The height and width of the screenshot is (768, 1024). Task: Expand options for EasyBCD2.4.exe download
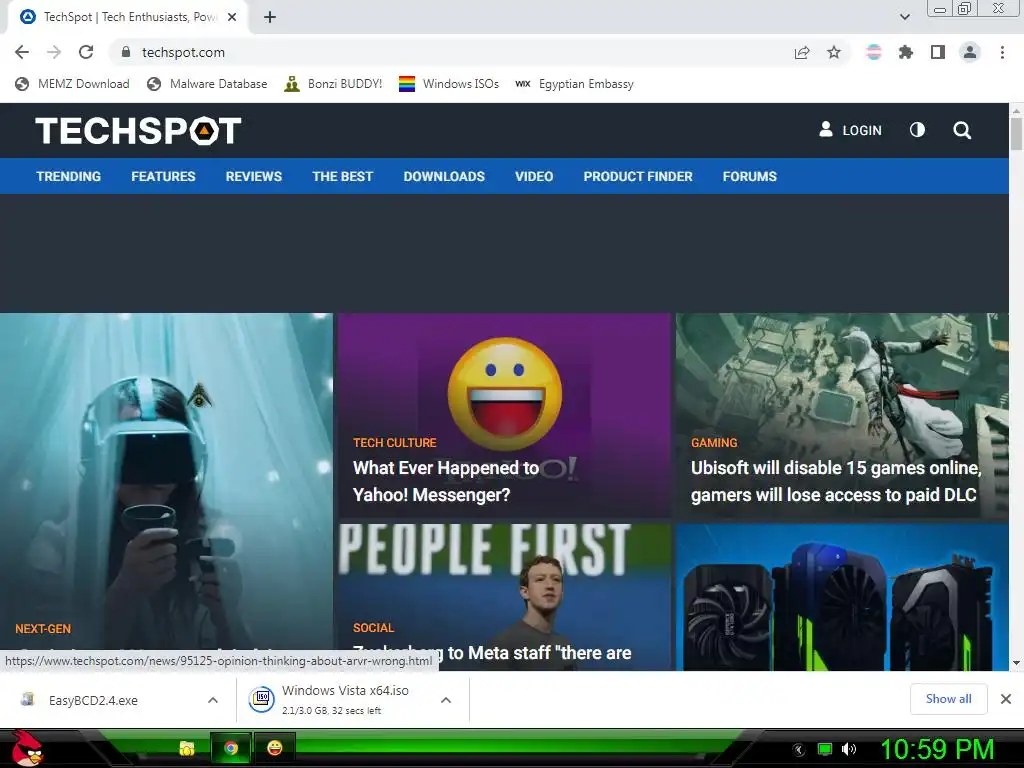[x=213, y=700]
